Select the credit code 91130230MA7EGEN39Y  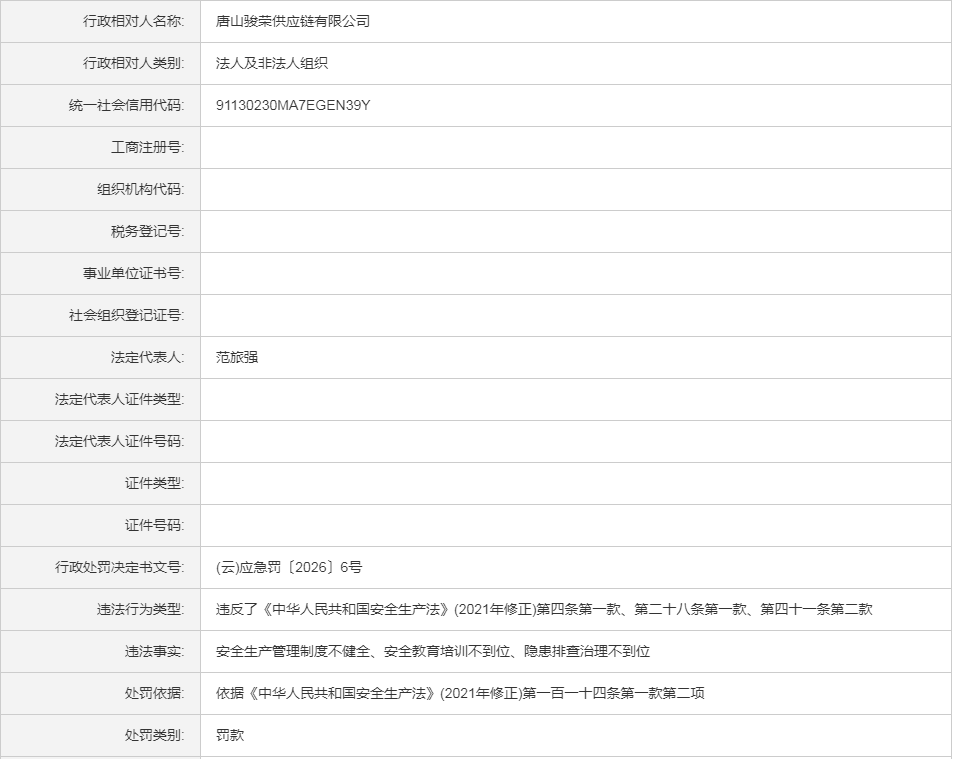click(x=293, y=105)
